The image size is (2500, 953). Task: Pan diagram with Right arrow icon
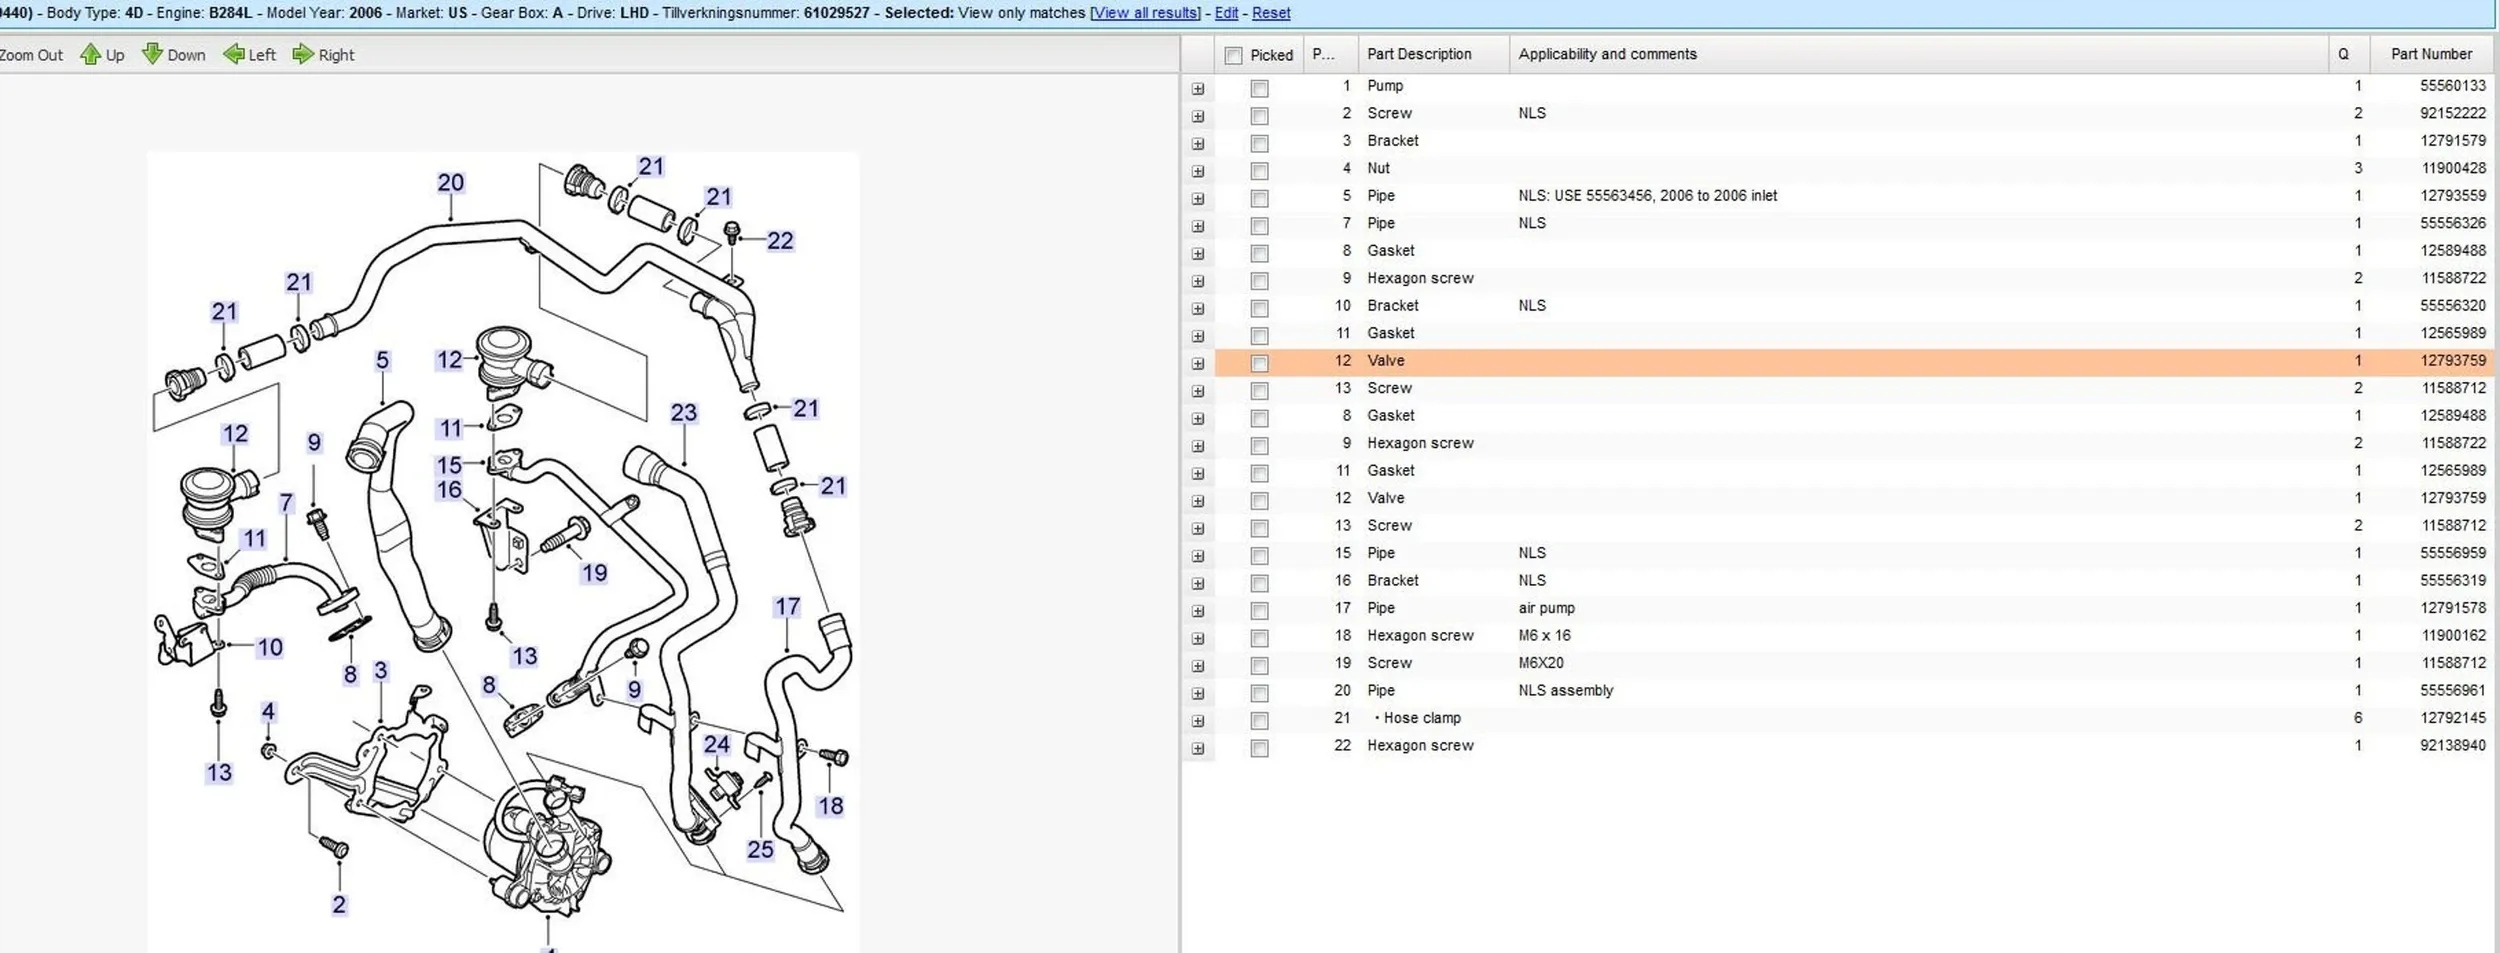pyautogui.click(x=303, y=55)
